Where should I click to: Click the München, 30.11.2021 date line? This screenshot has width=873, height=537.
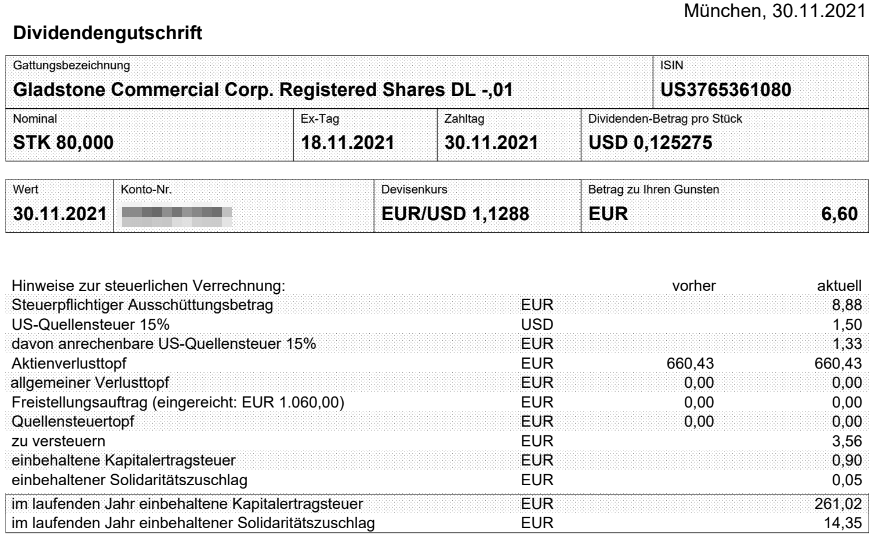775,11
